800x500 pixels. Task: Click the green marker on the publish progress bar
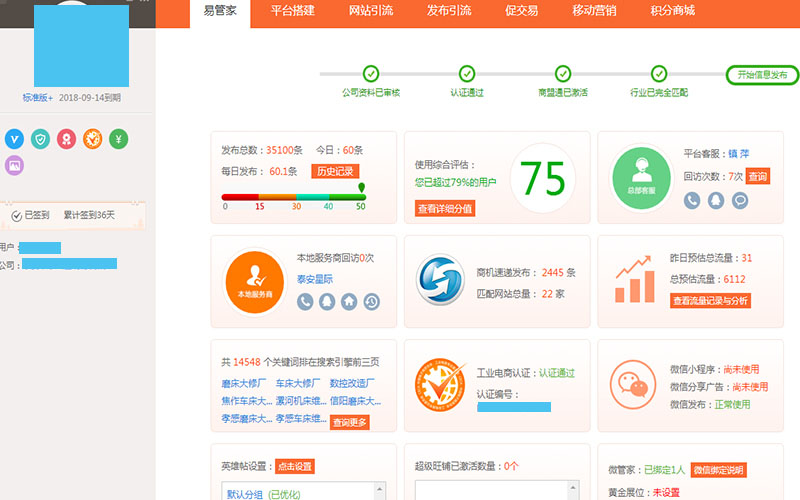pos(361,187)
